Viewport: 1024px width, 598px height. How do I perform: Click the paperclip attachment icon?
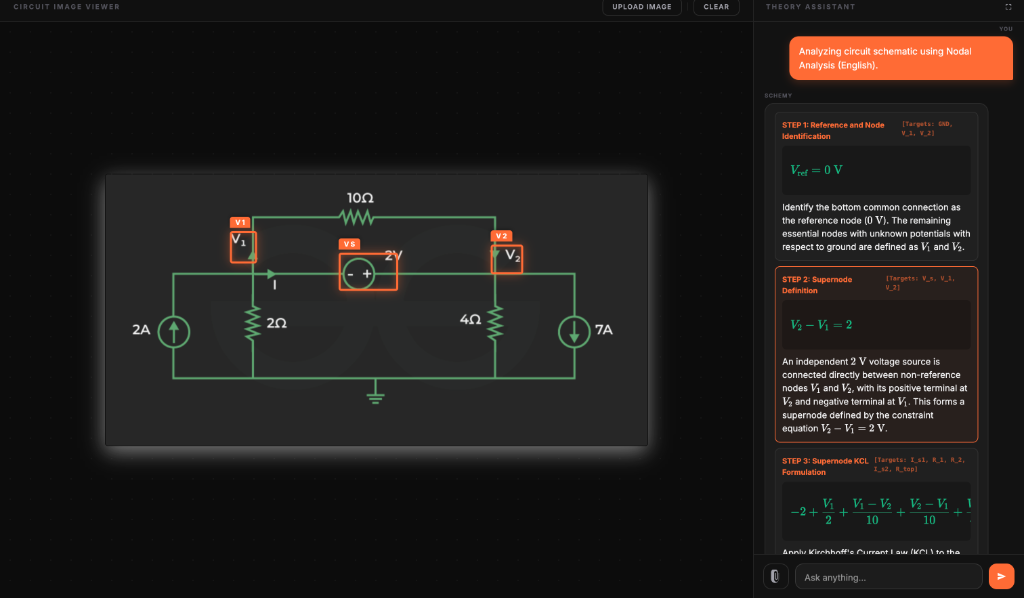pos(775,576)
